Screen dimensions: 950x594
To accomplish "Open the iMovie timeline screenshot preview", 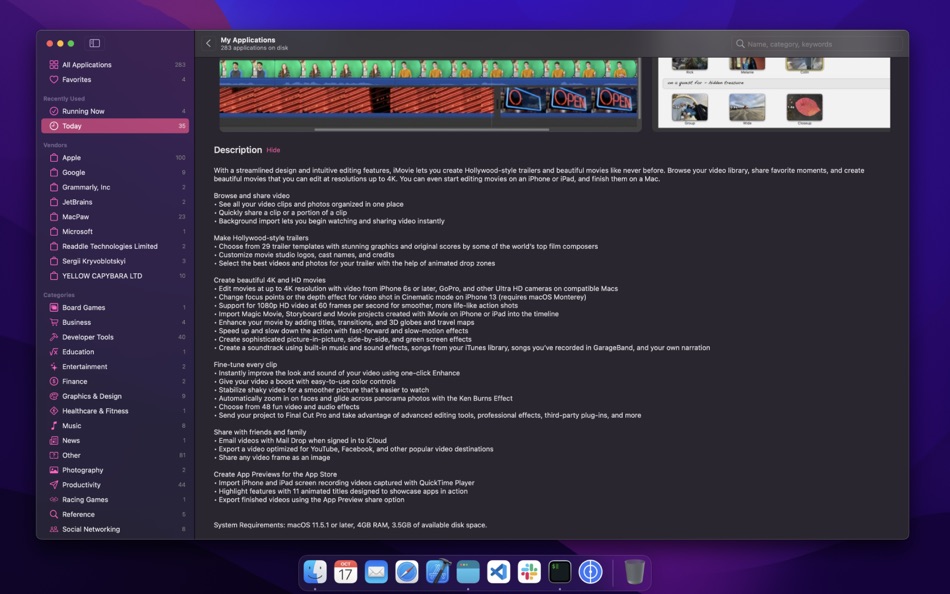I will 430,94.
